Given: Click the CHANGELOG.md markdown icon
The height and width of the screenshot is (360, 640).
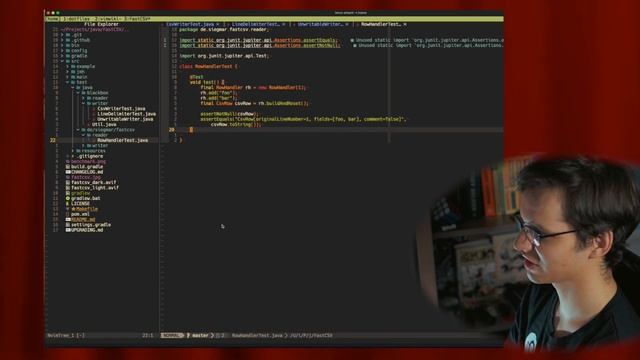Looking at the screenshot, I should pyautogui.click(x=68, y=172).
